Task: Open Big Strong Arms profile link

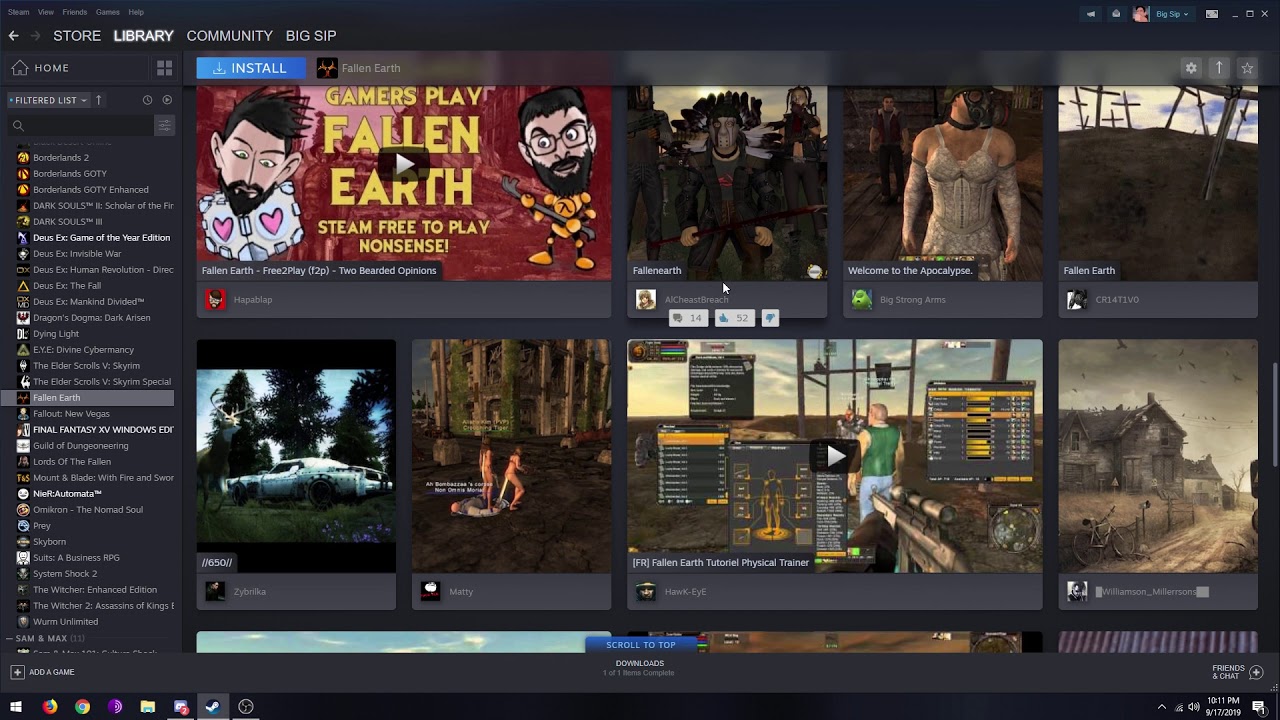Action: coord(912,299)
